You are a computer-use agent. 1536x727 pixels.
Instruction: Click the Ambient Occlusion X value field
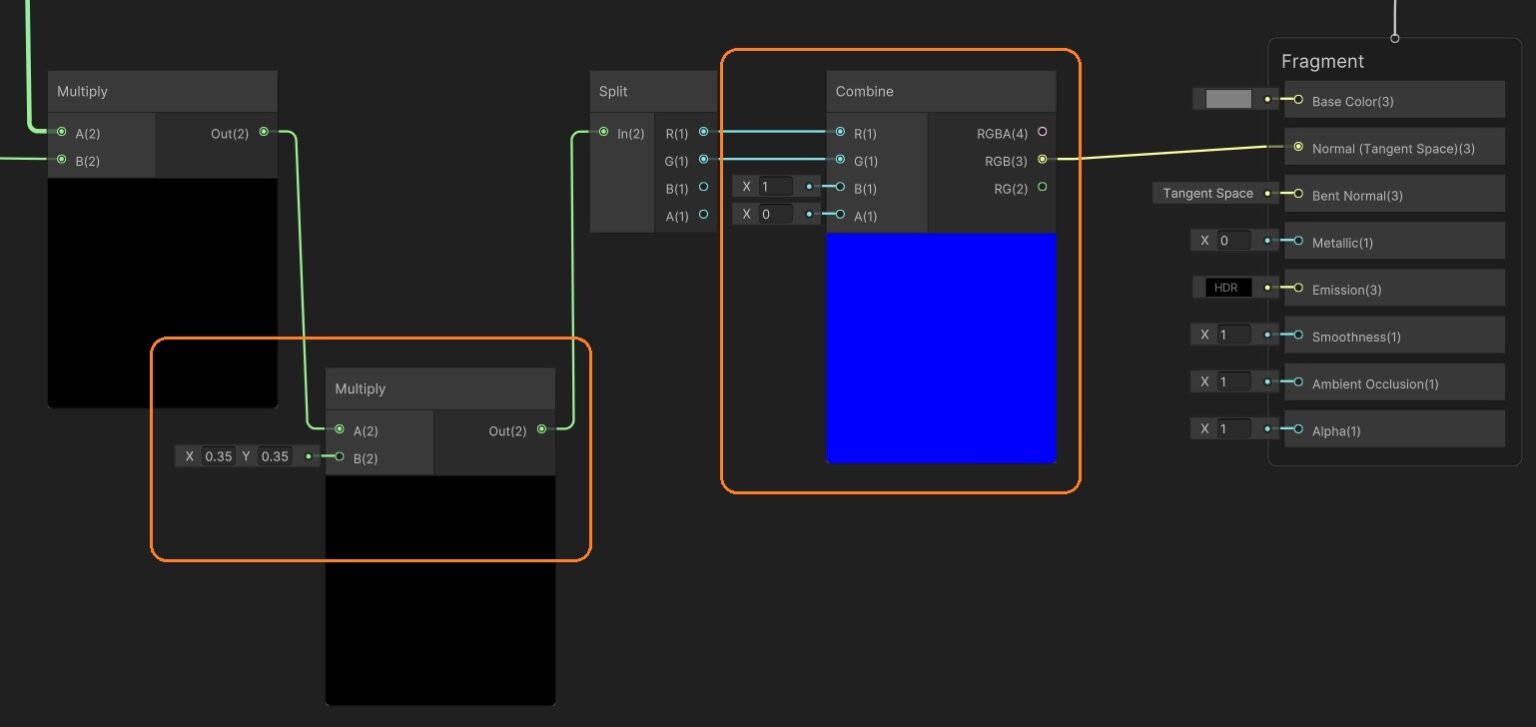(x=1234, y=382)
